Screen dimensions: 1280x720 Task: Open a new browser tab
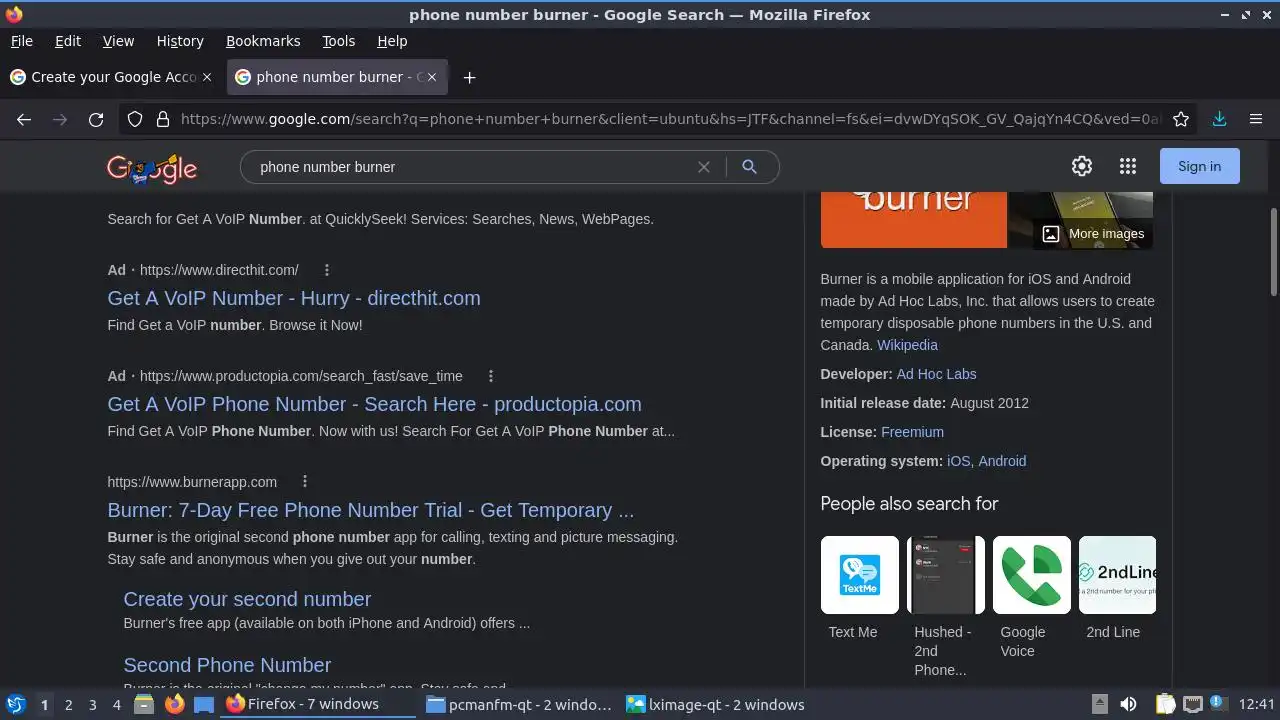coord(469,77)
